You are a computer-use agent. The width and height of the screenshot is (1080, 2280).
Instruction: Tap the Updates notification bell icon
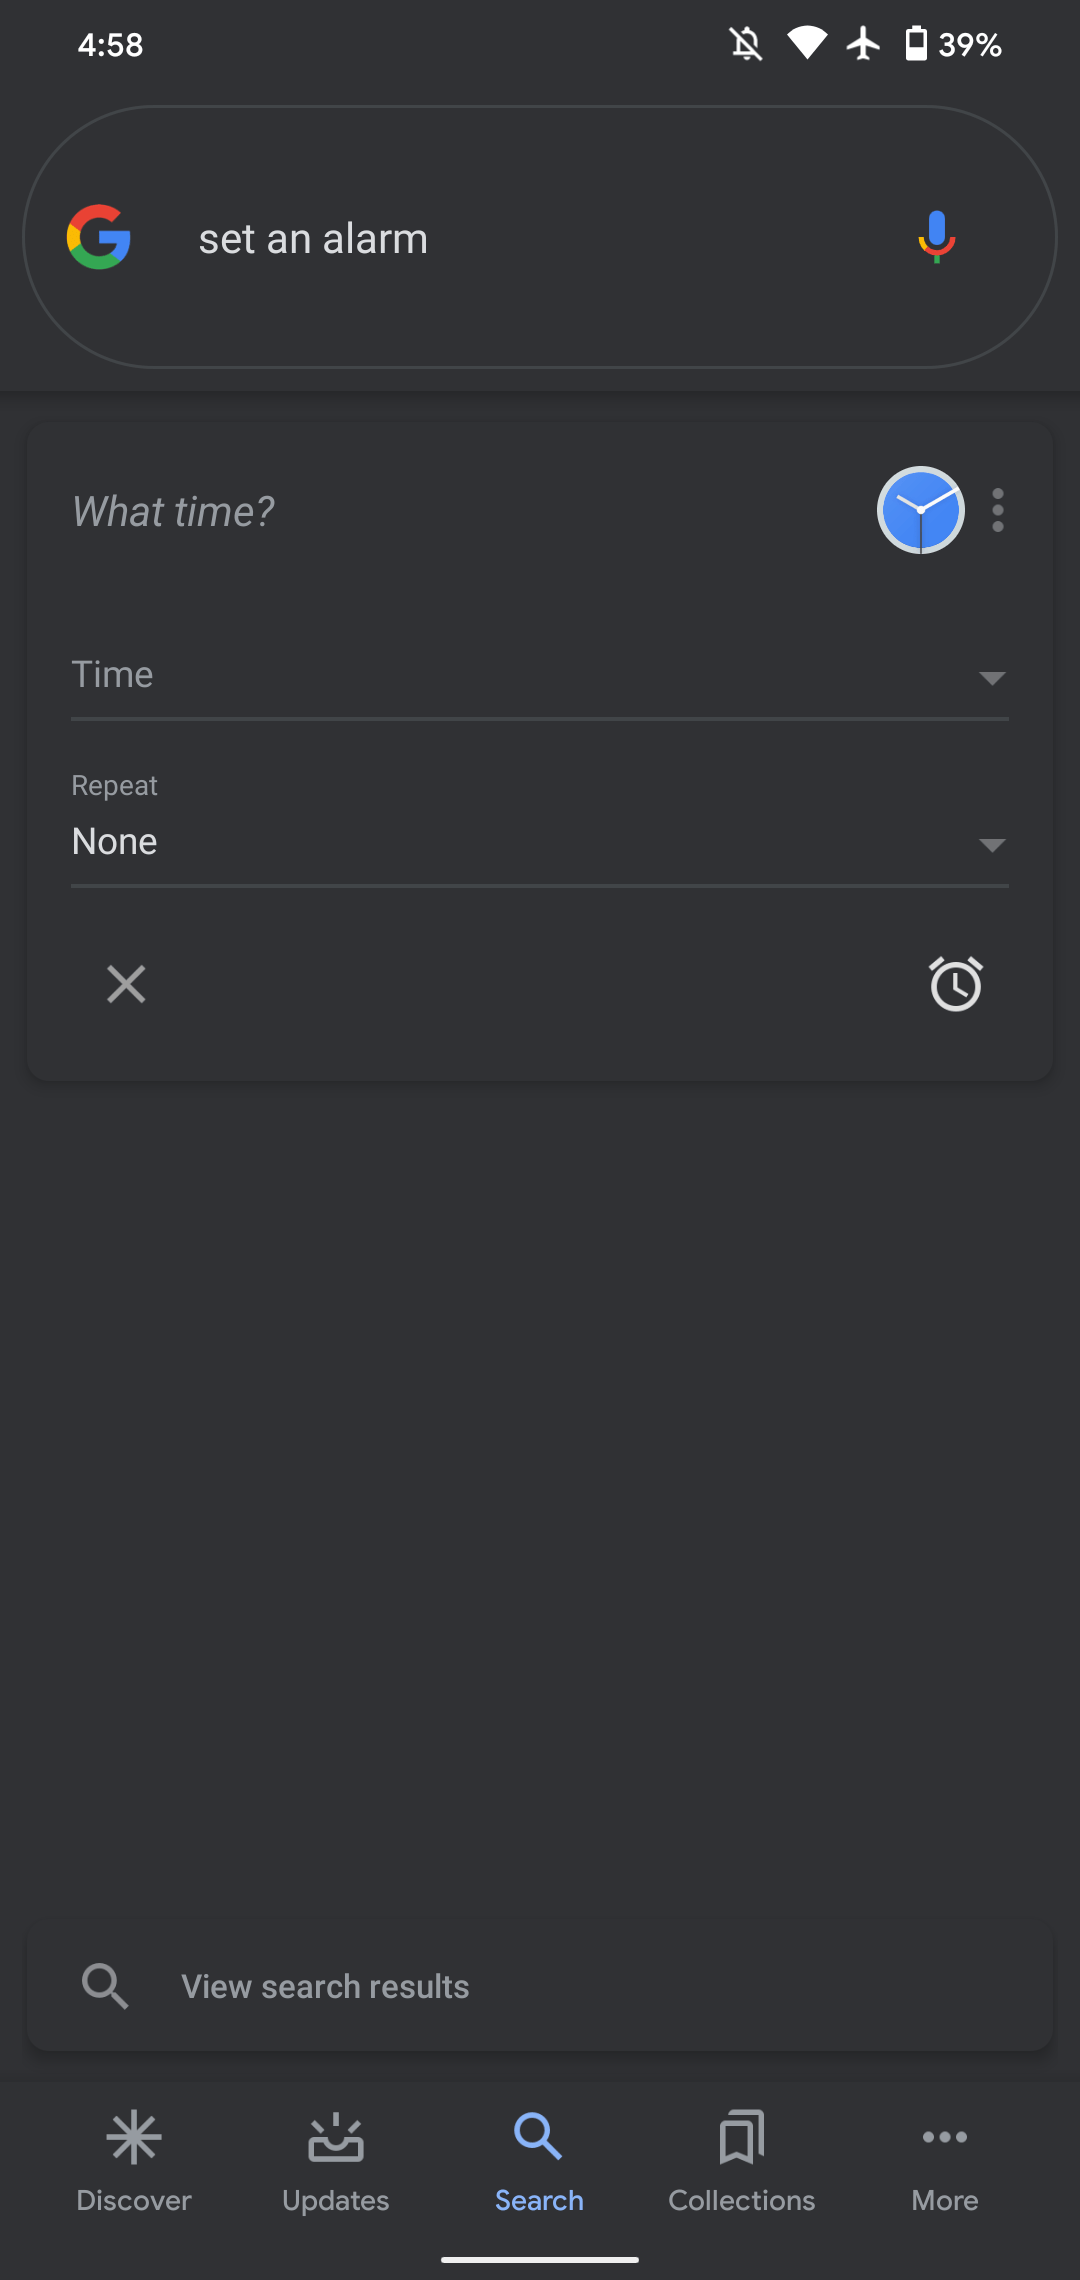point(336,2137)
